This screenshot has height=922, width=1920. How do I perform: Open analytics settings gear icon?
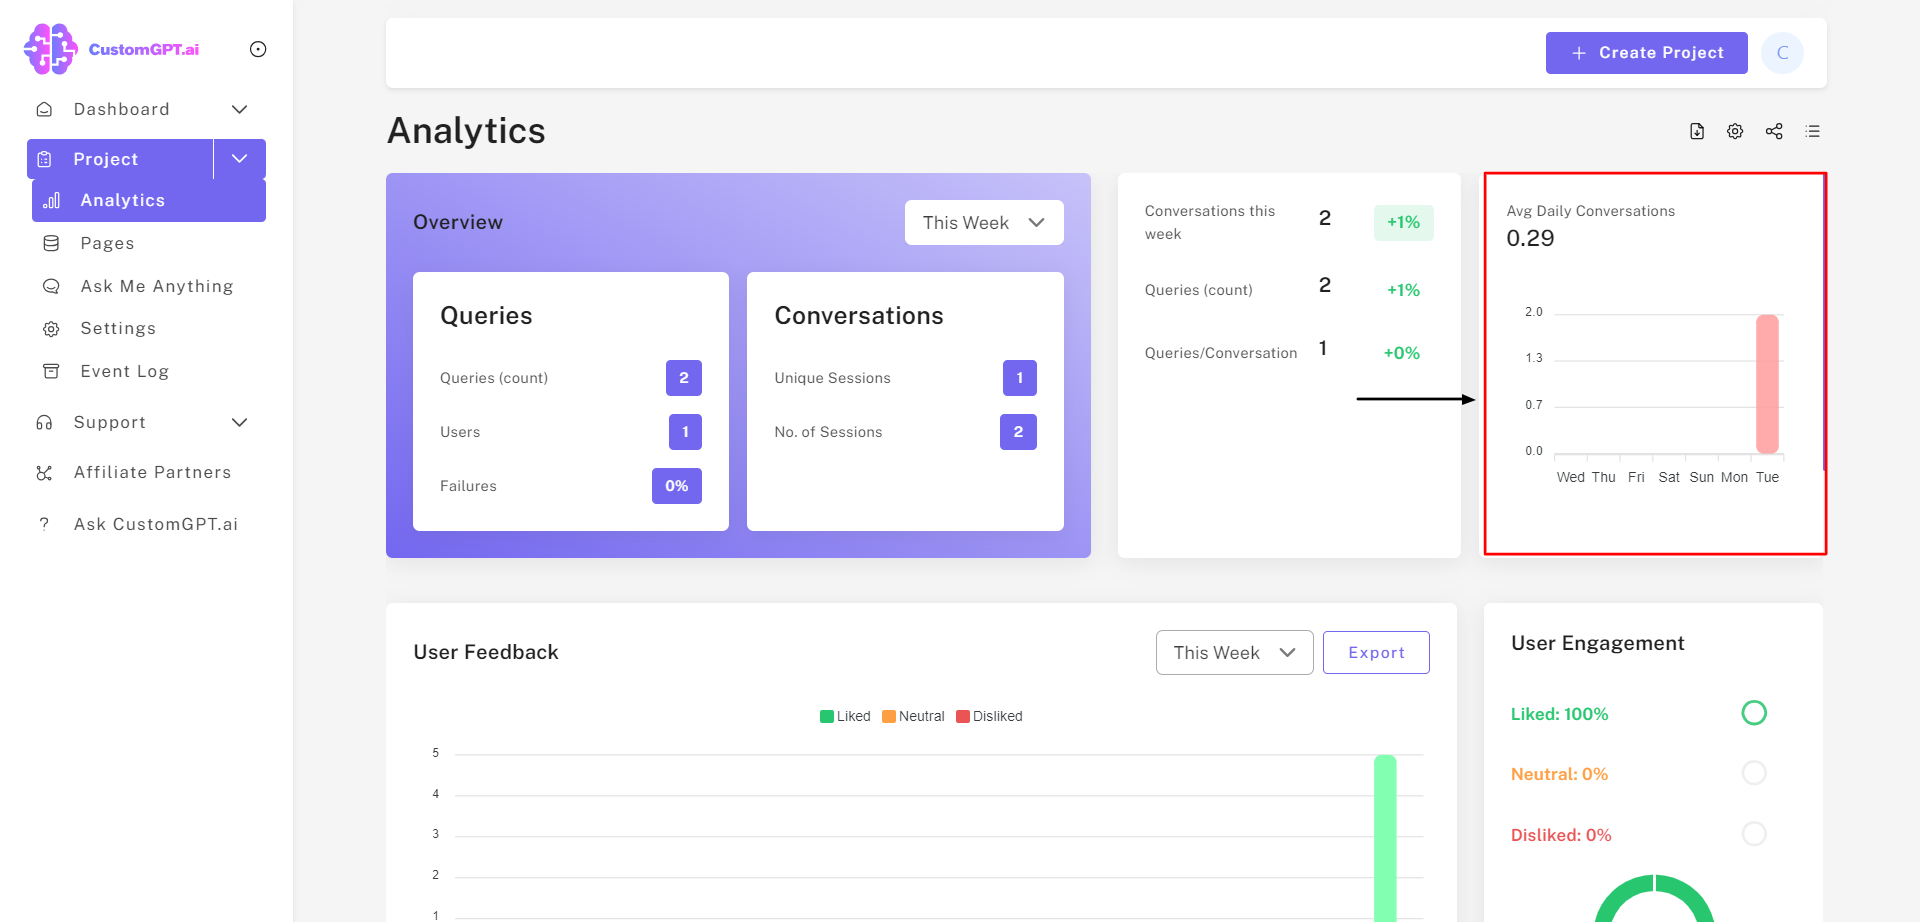click(1735, 131)
